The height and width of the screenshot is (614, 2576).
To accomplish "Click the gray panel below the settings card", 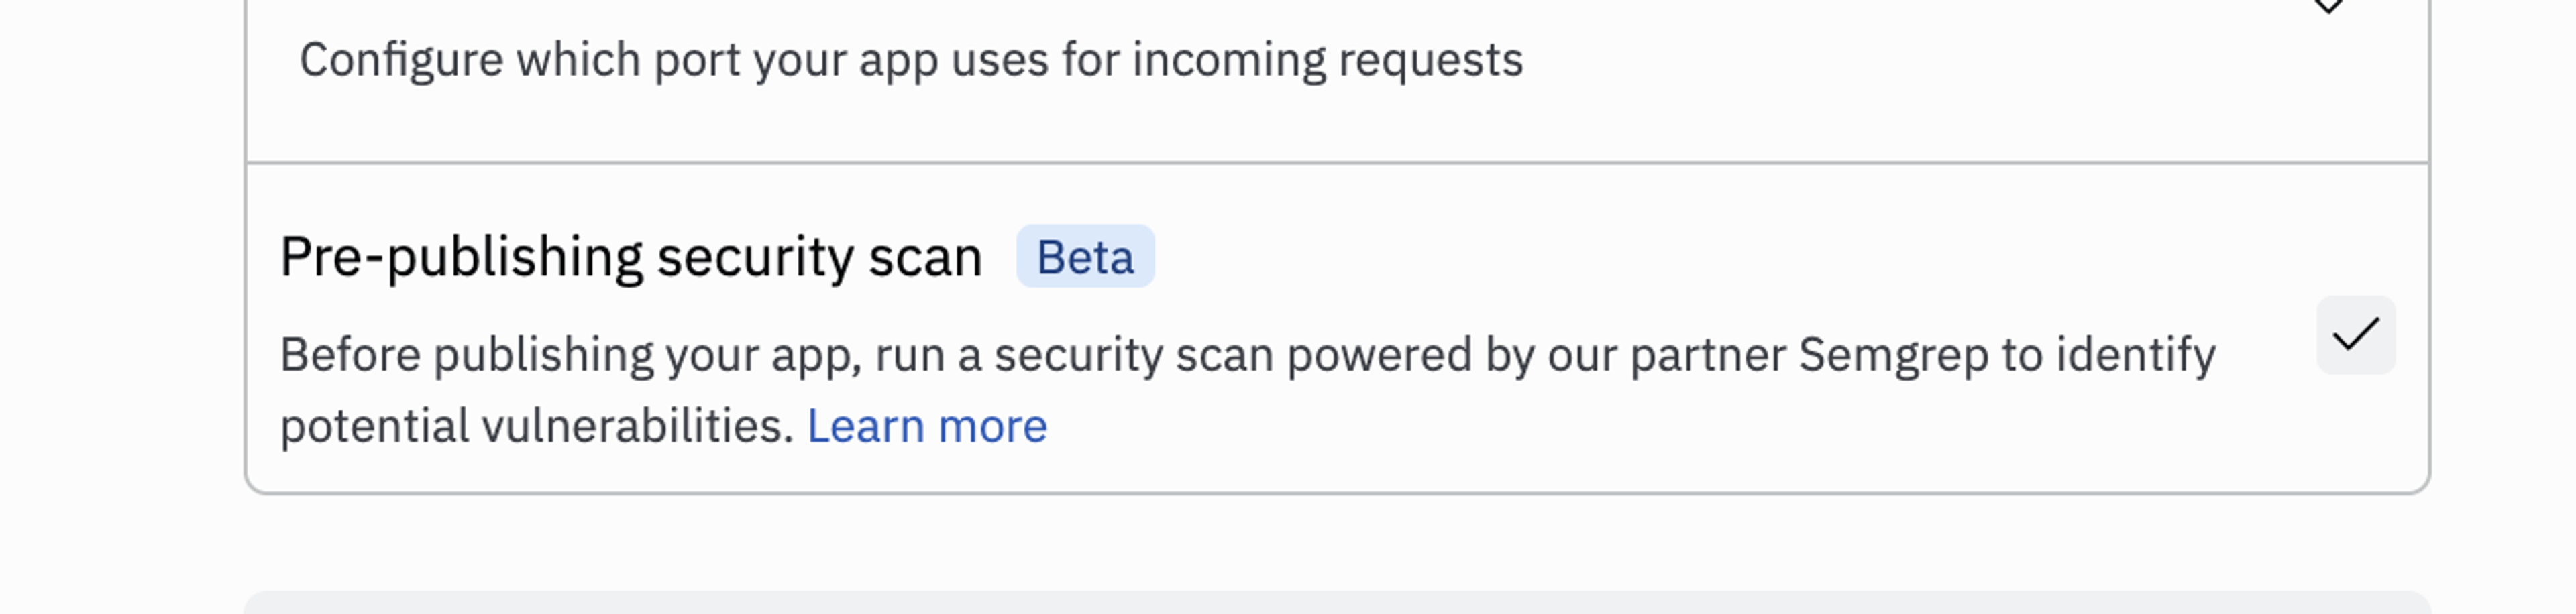I will coord(1336,603).
